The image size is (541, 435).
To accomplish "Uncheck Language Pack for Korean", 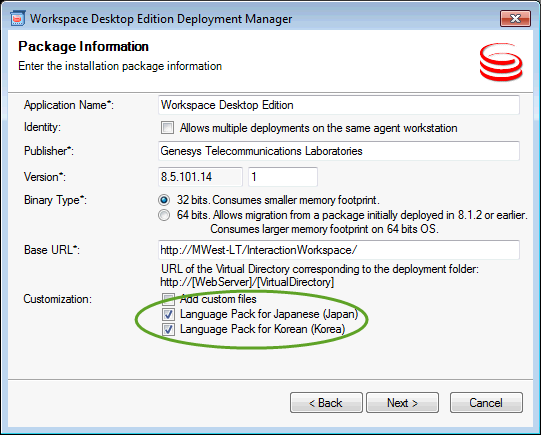I will coord(168,329).
